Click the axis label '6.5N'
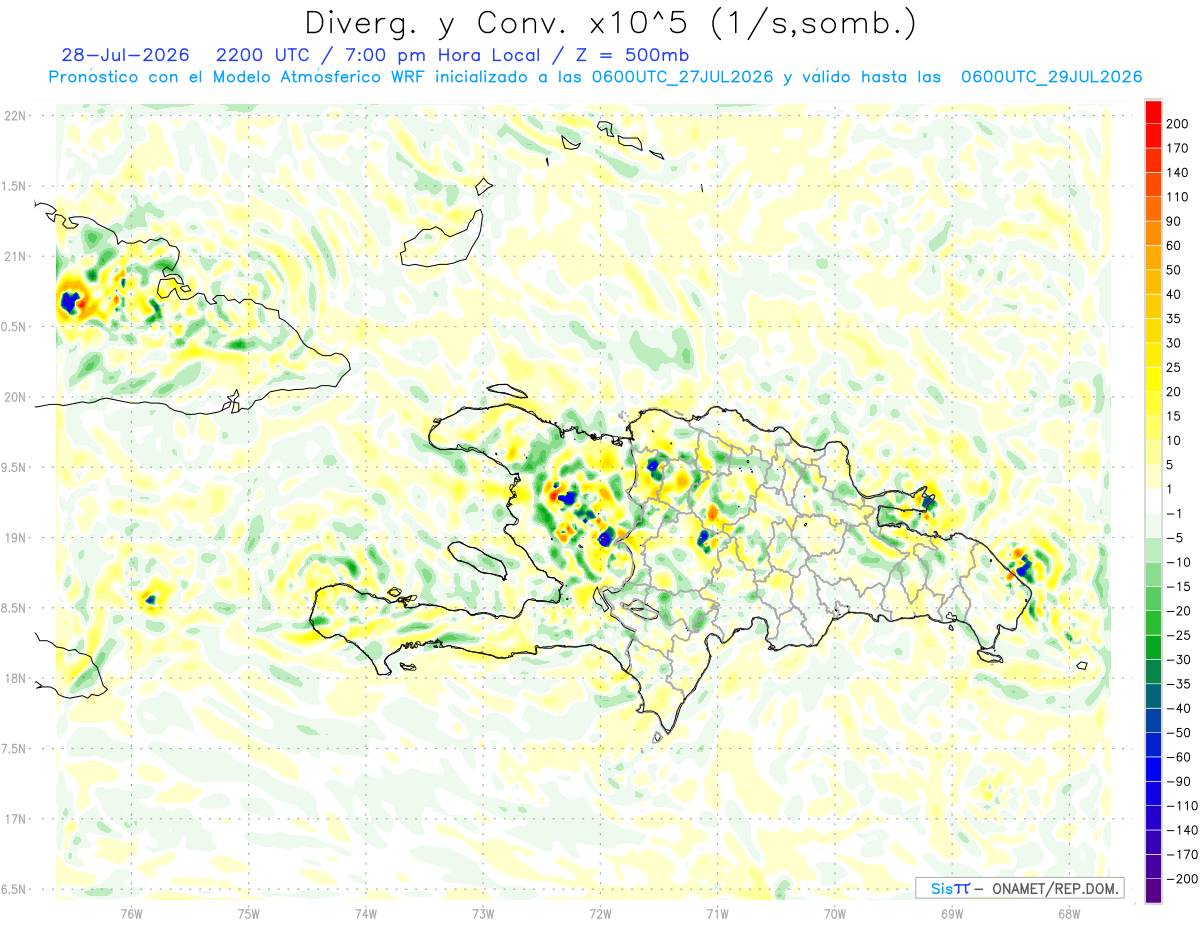The image size is (1200, 927). pyautogui.click(x=15, y=889)
